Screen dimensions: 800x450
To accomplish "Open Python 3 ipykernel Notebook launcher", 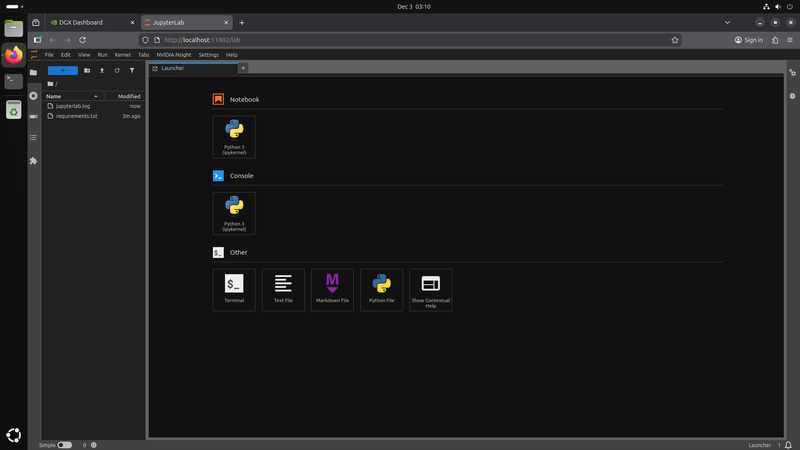I will pyautogui.click(x=234, y=137).
